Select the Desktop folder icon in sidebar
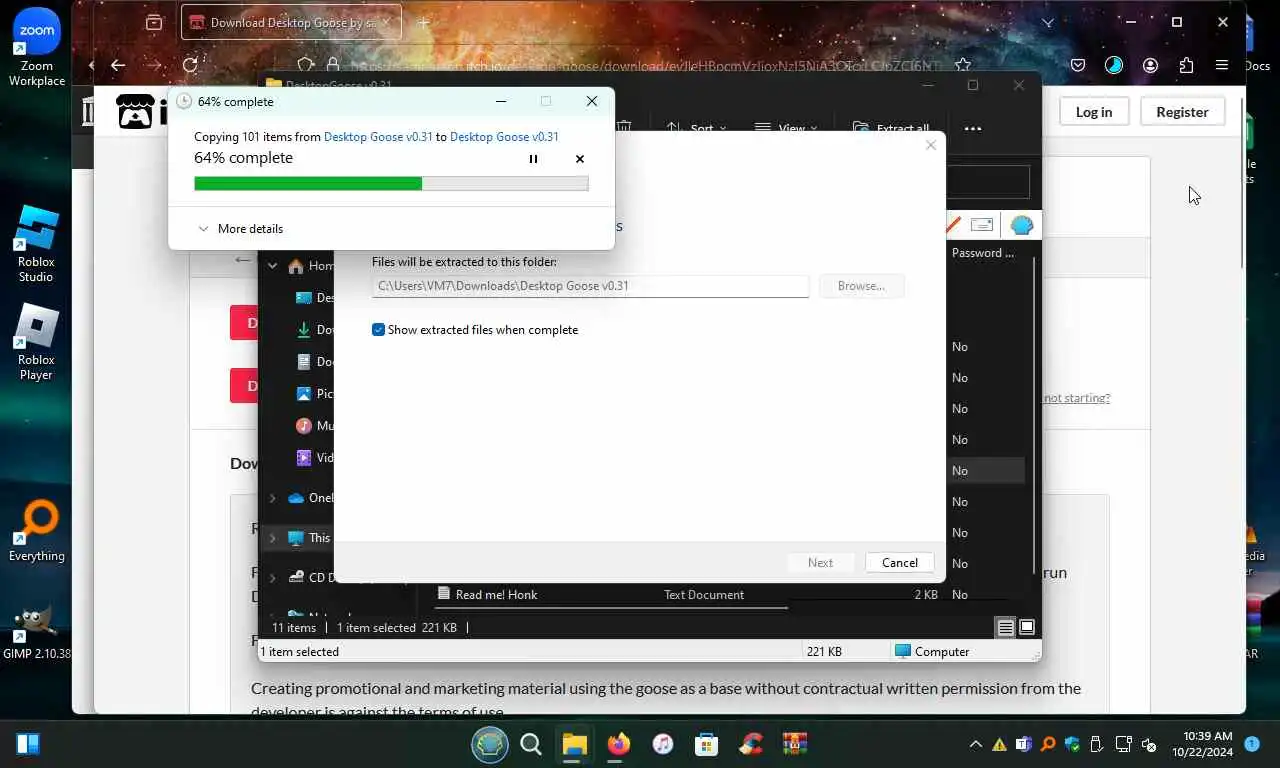Viewport: 1280px width, 768px height. click(x=304, y=297)
